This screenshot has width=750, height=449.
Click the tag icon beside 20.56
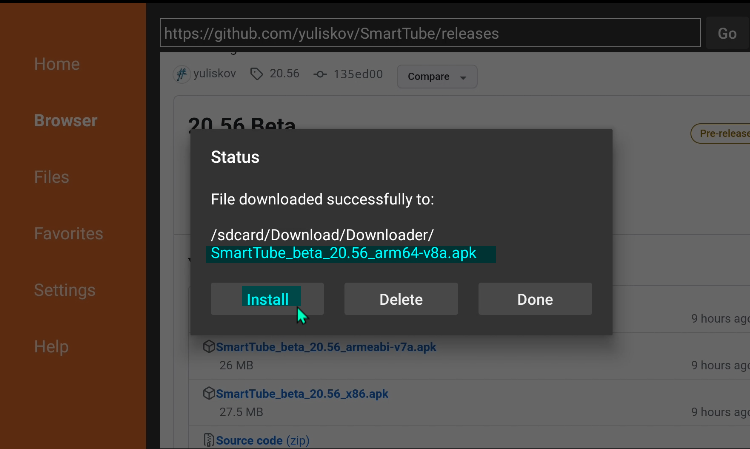pyautogui.click(x=256, y=74)
